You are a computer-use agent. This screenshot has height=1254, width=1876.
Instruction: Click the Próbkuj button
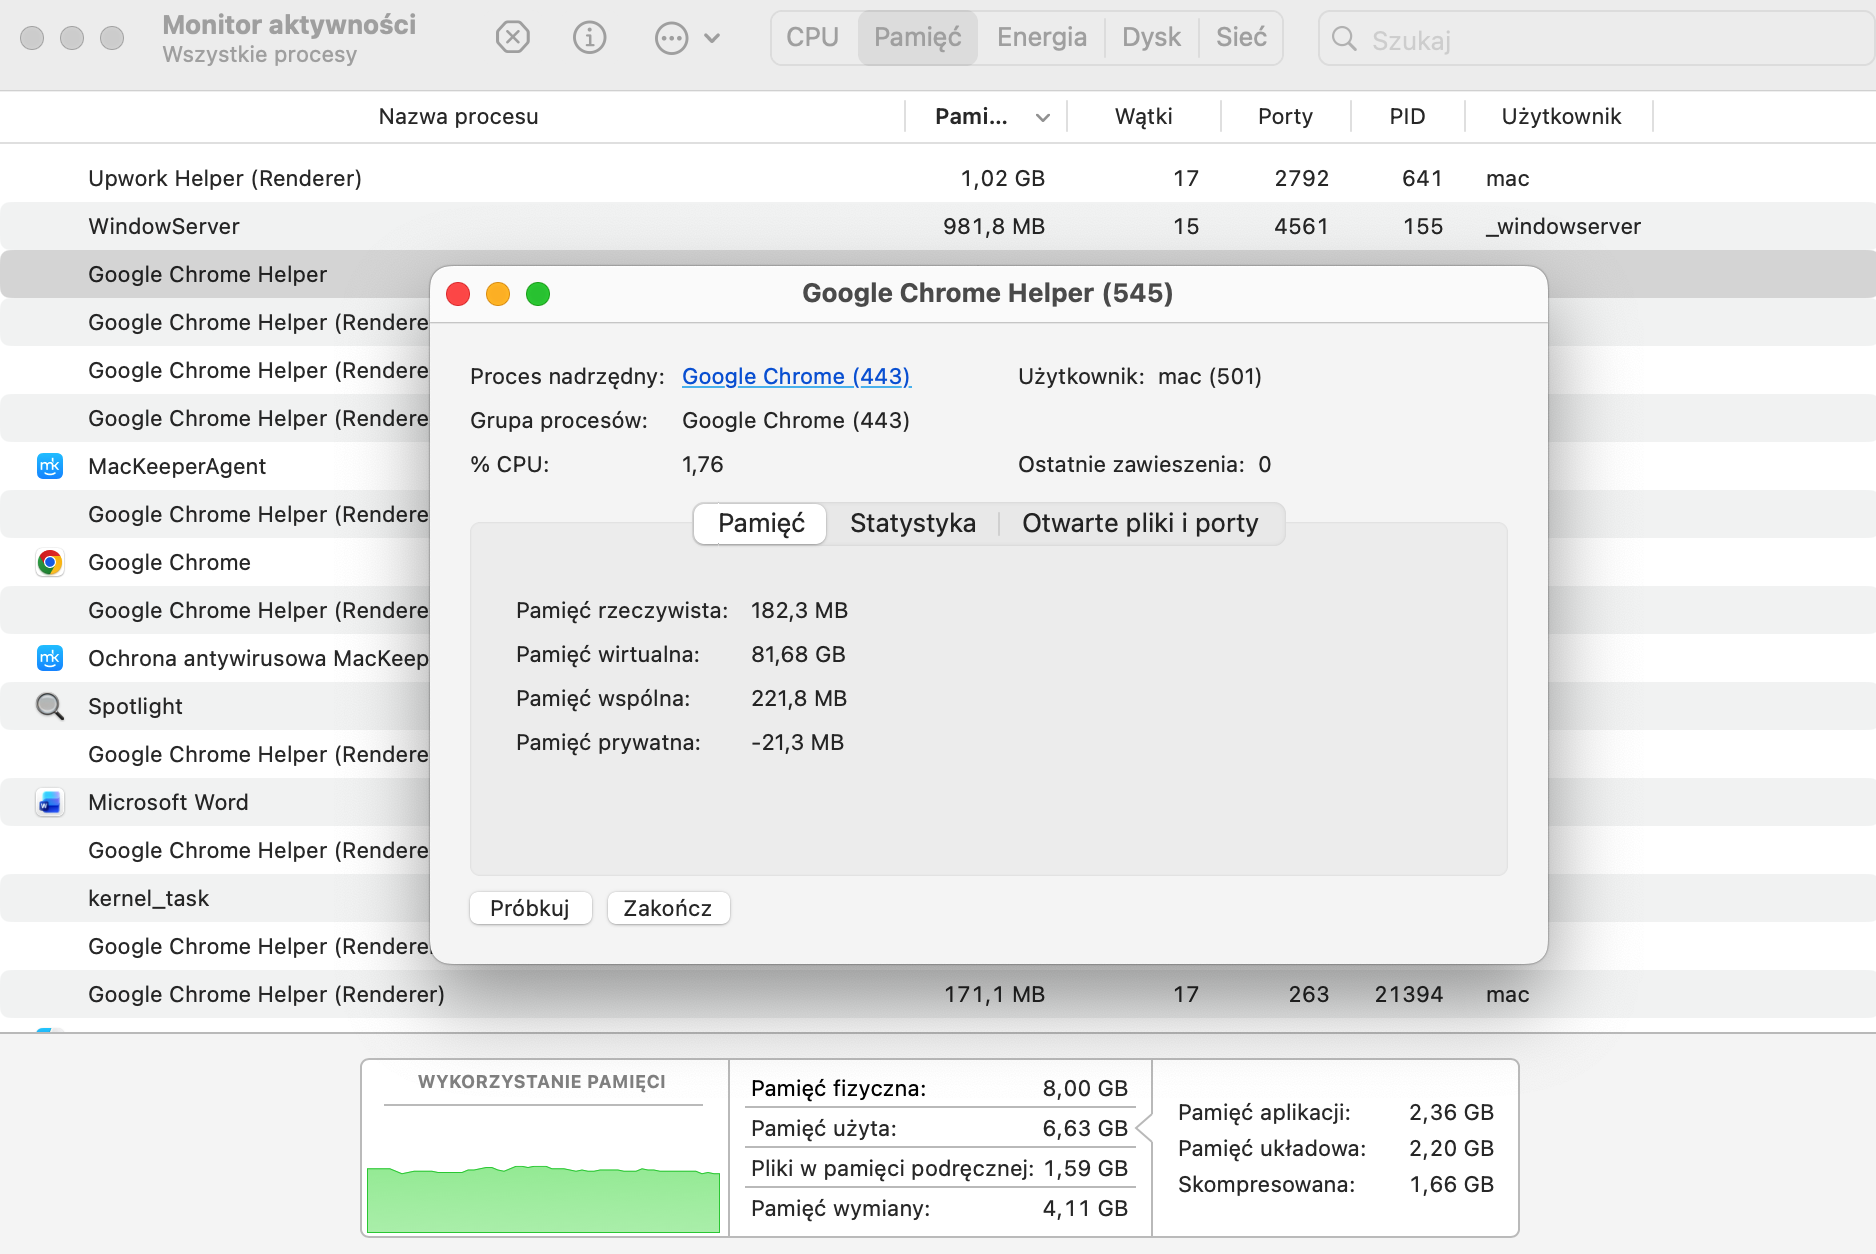coord(530,908)
